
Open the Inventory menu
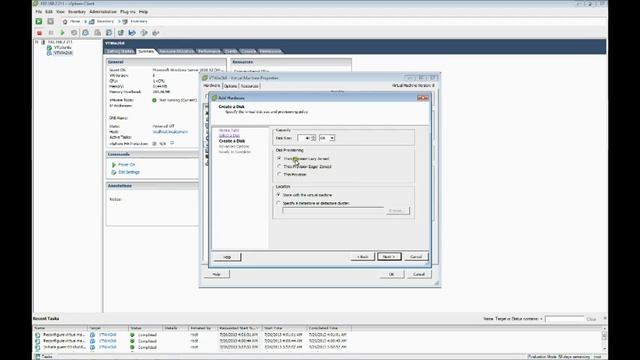coord(77,12)
